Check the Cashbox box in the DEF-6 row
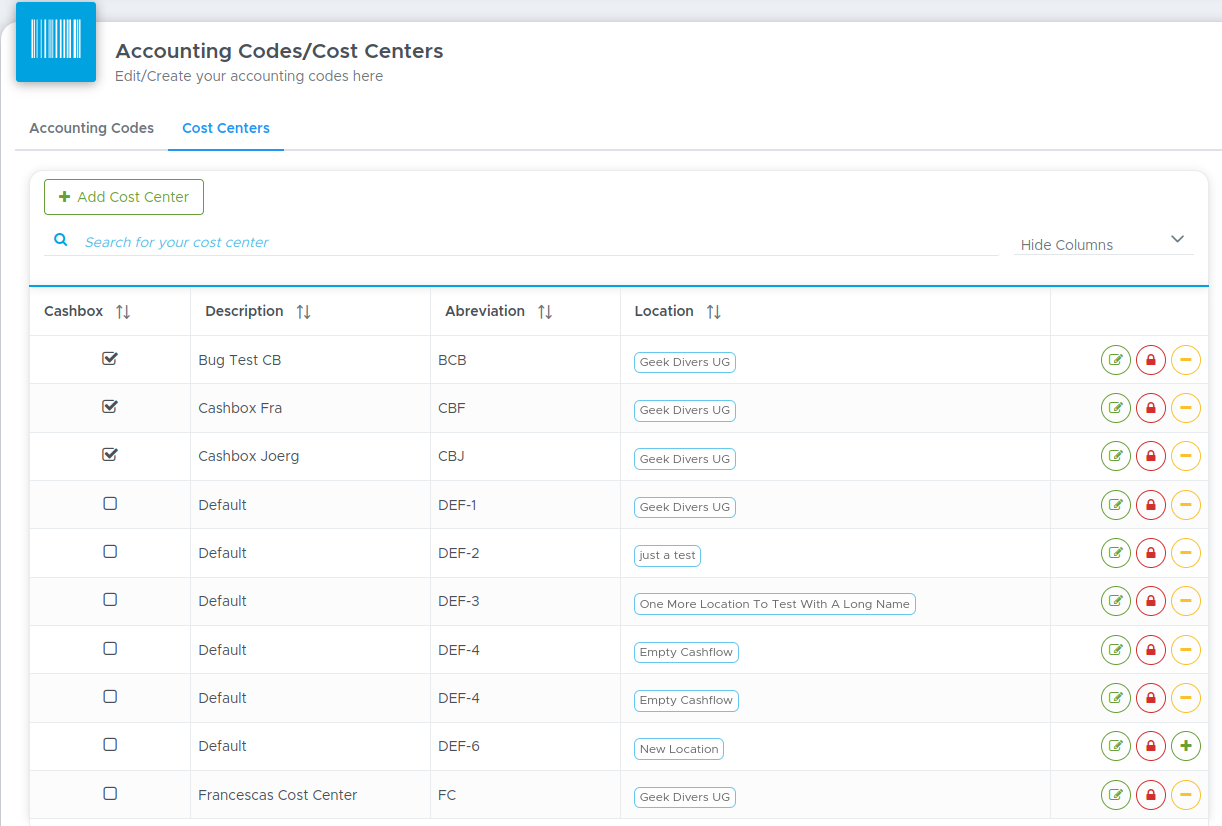 pos(110,745)
